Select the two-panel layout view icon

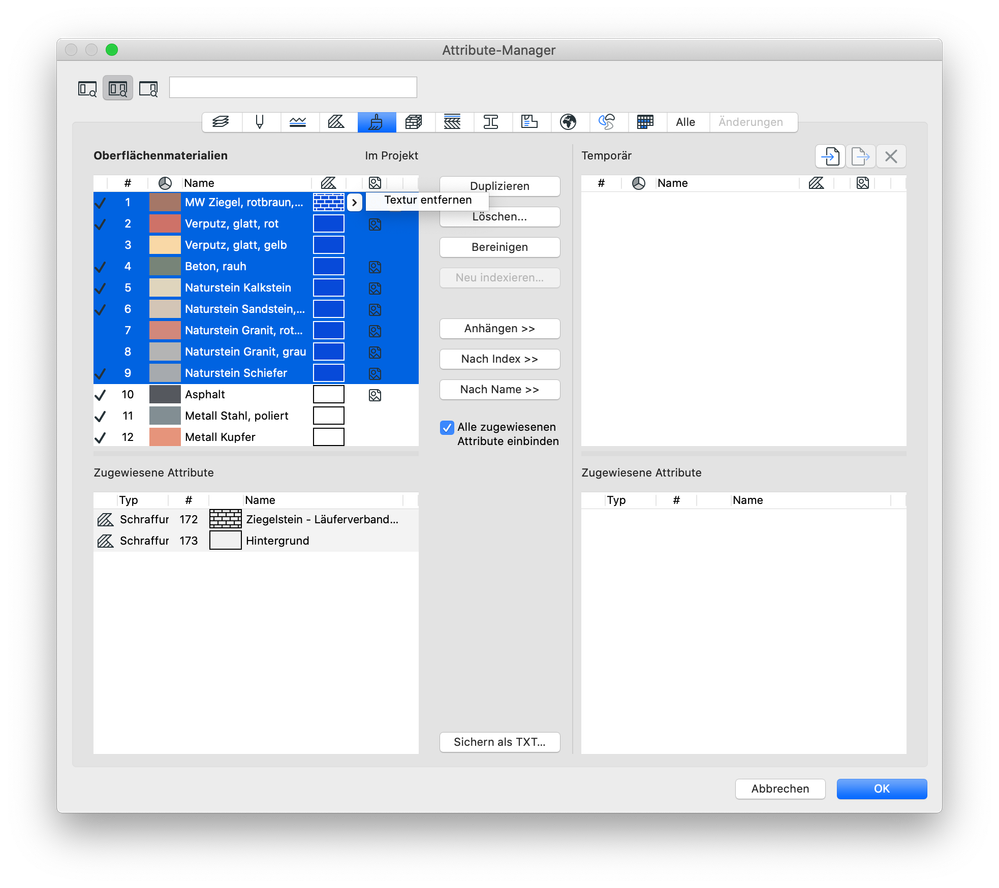118,89
